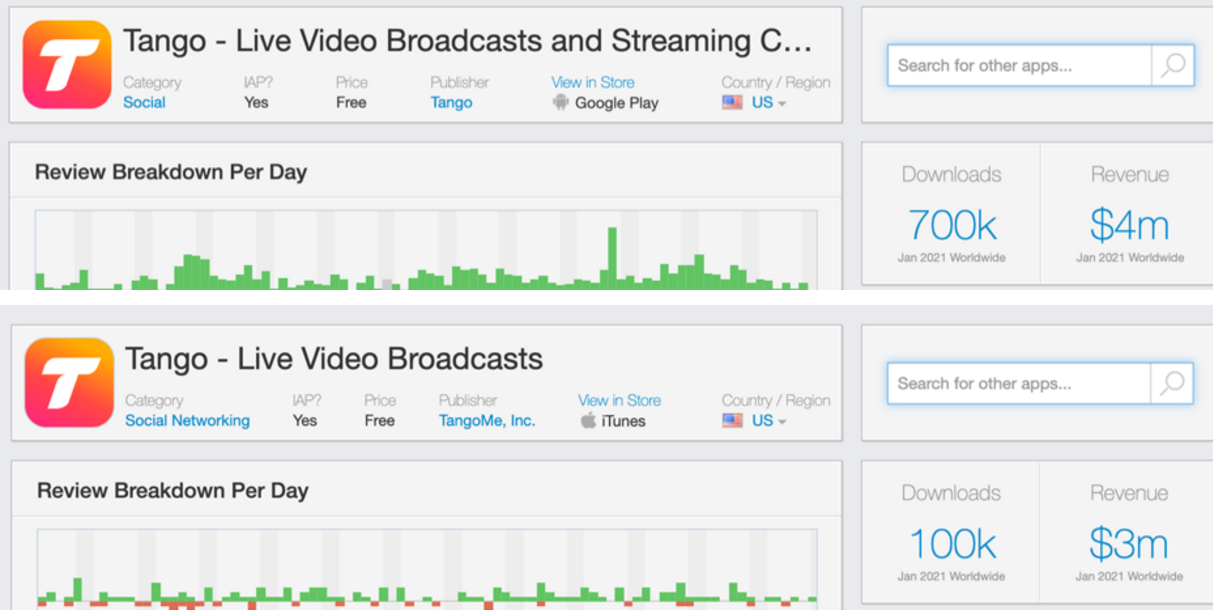Click the Tango app icon for iTunes
Viewport: 1213px width, 611px height.
pyautogui.click(x=68, y=382)
